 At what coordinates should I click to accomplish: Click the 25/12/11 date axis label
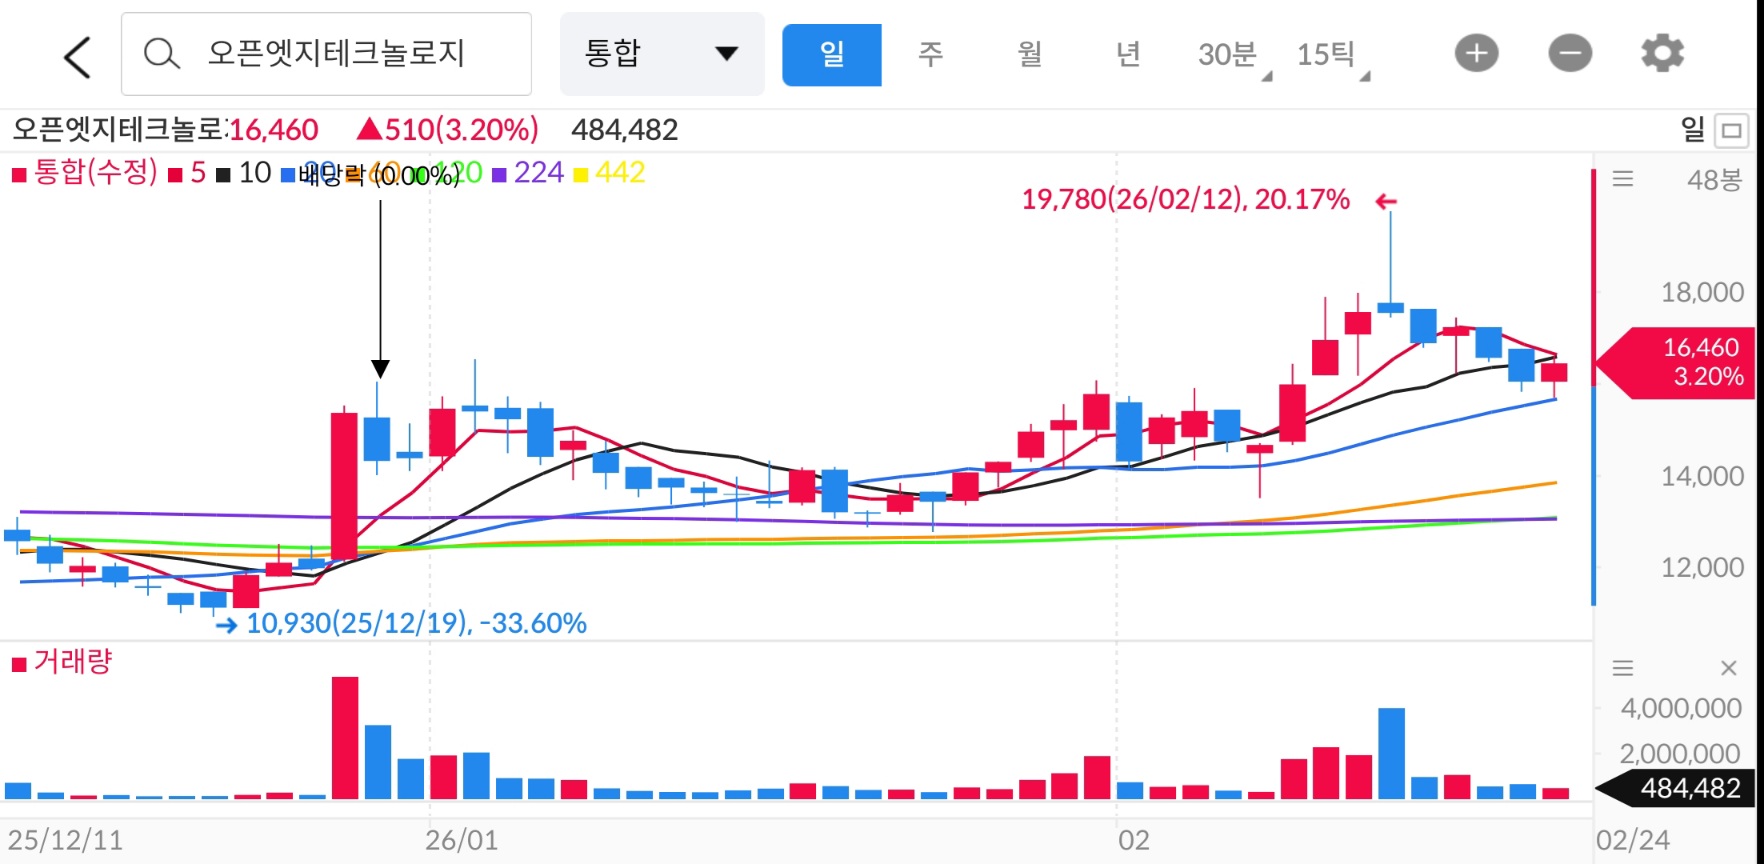point(66,840)
